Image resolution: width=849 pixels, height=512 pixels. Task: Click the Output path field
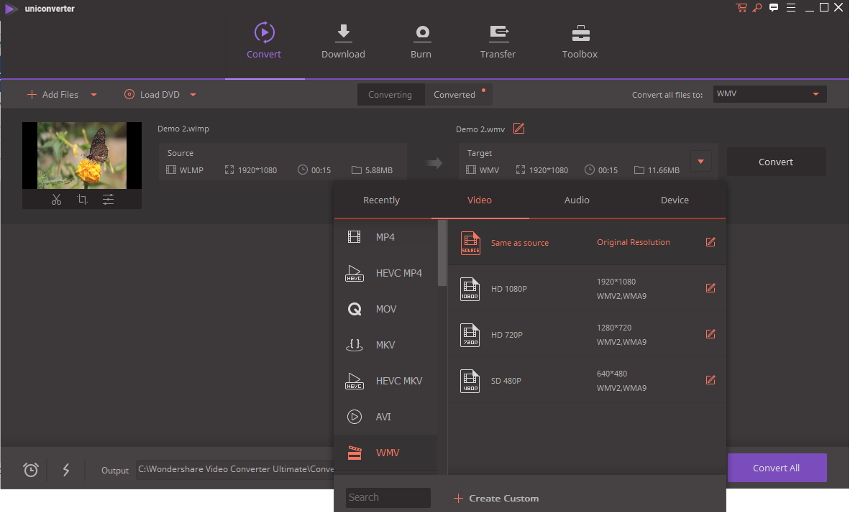pyautogui.click(x=235, y=469)
